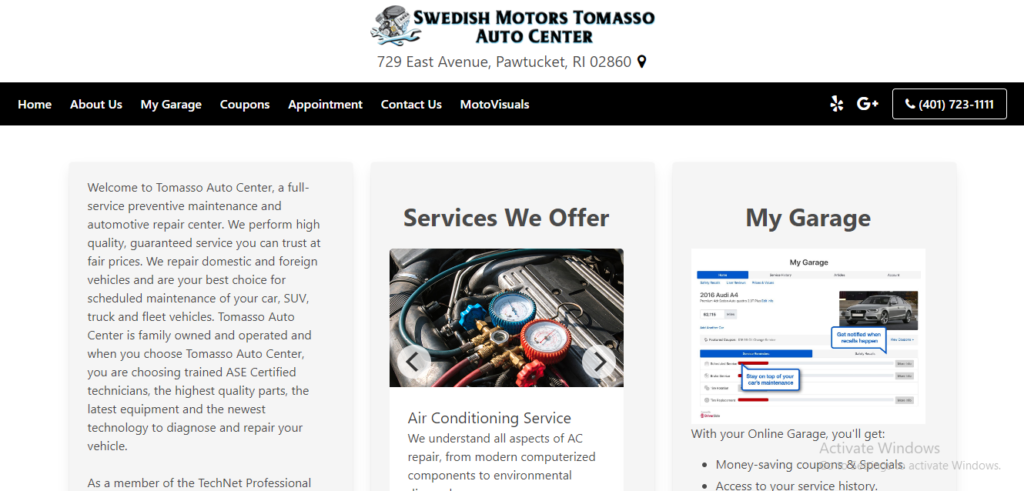This screenshot has height=491, width=1024.
Task: Show previous service slide arrow
Action: pyautogui.click(x=414, y=361)
